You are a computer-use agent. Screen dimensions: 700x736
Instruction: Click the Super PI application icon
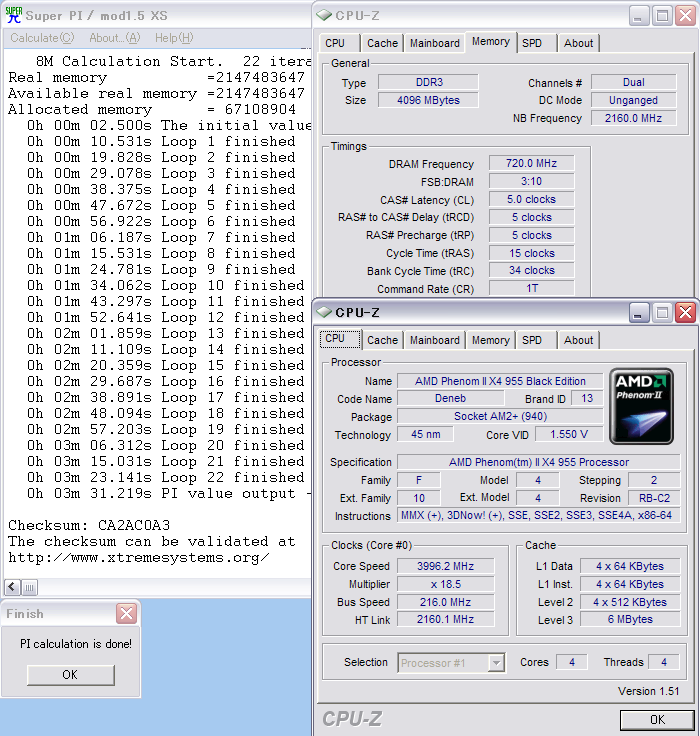(x=14, y=15)
